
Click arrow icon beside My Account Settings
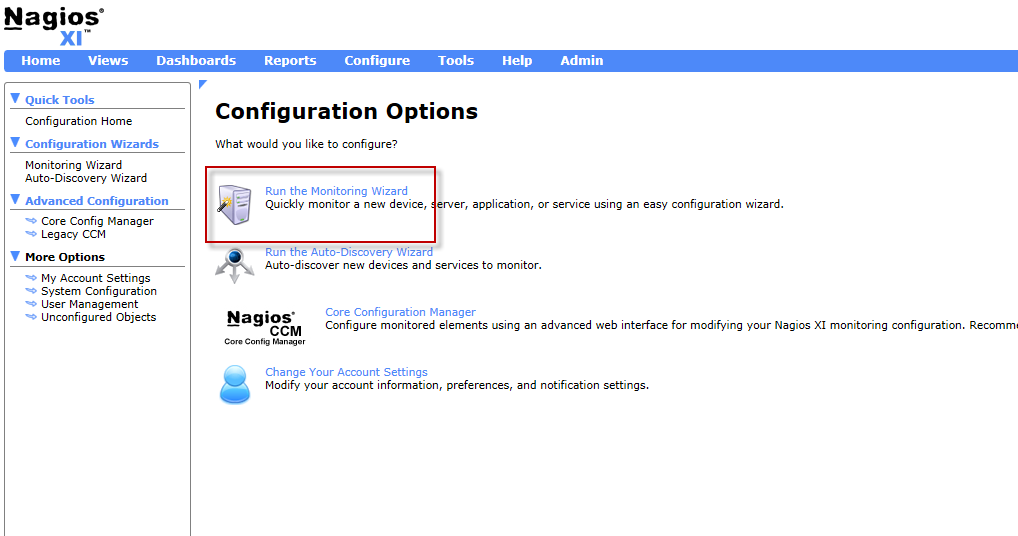tap(31, 278)
